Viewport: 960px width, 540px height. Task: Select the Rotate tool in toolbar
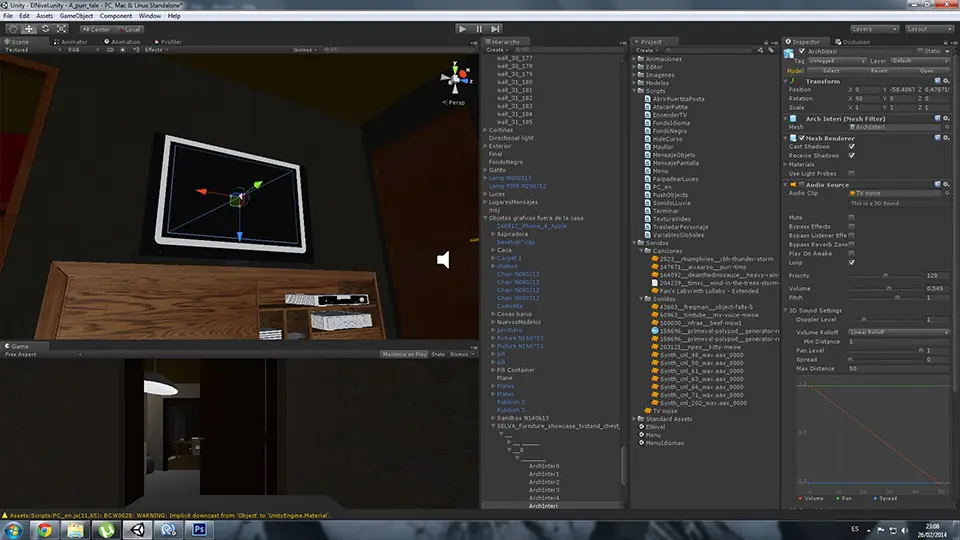[45, 29]
